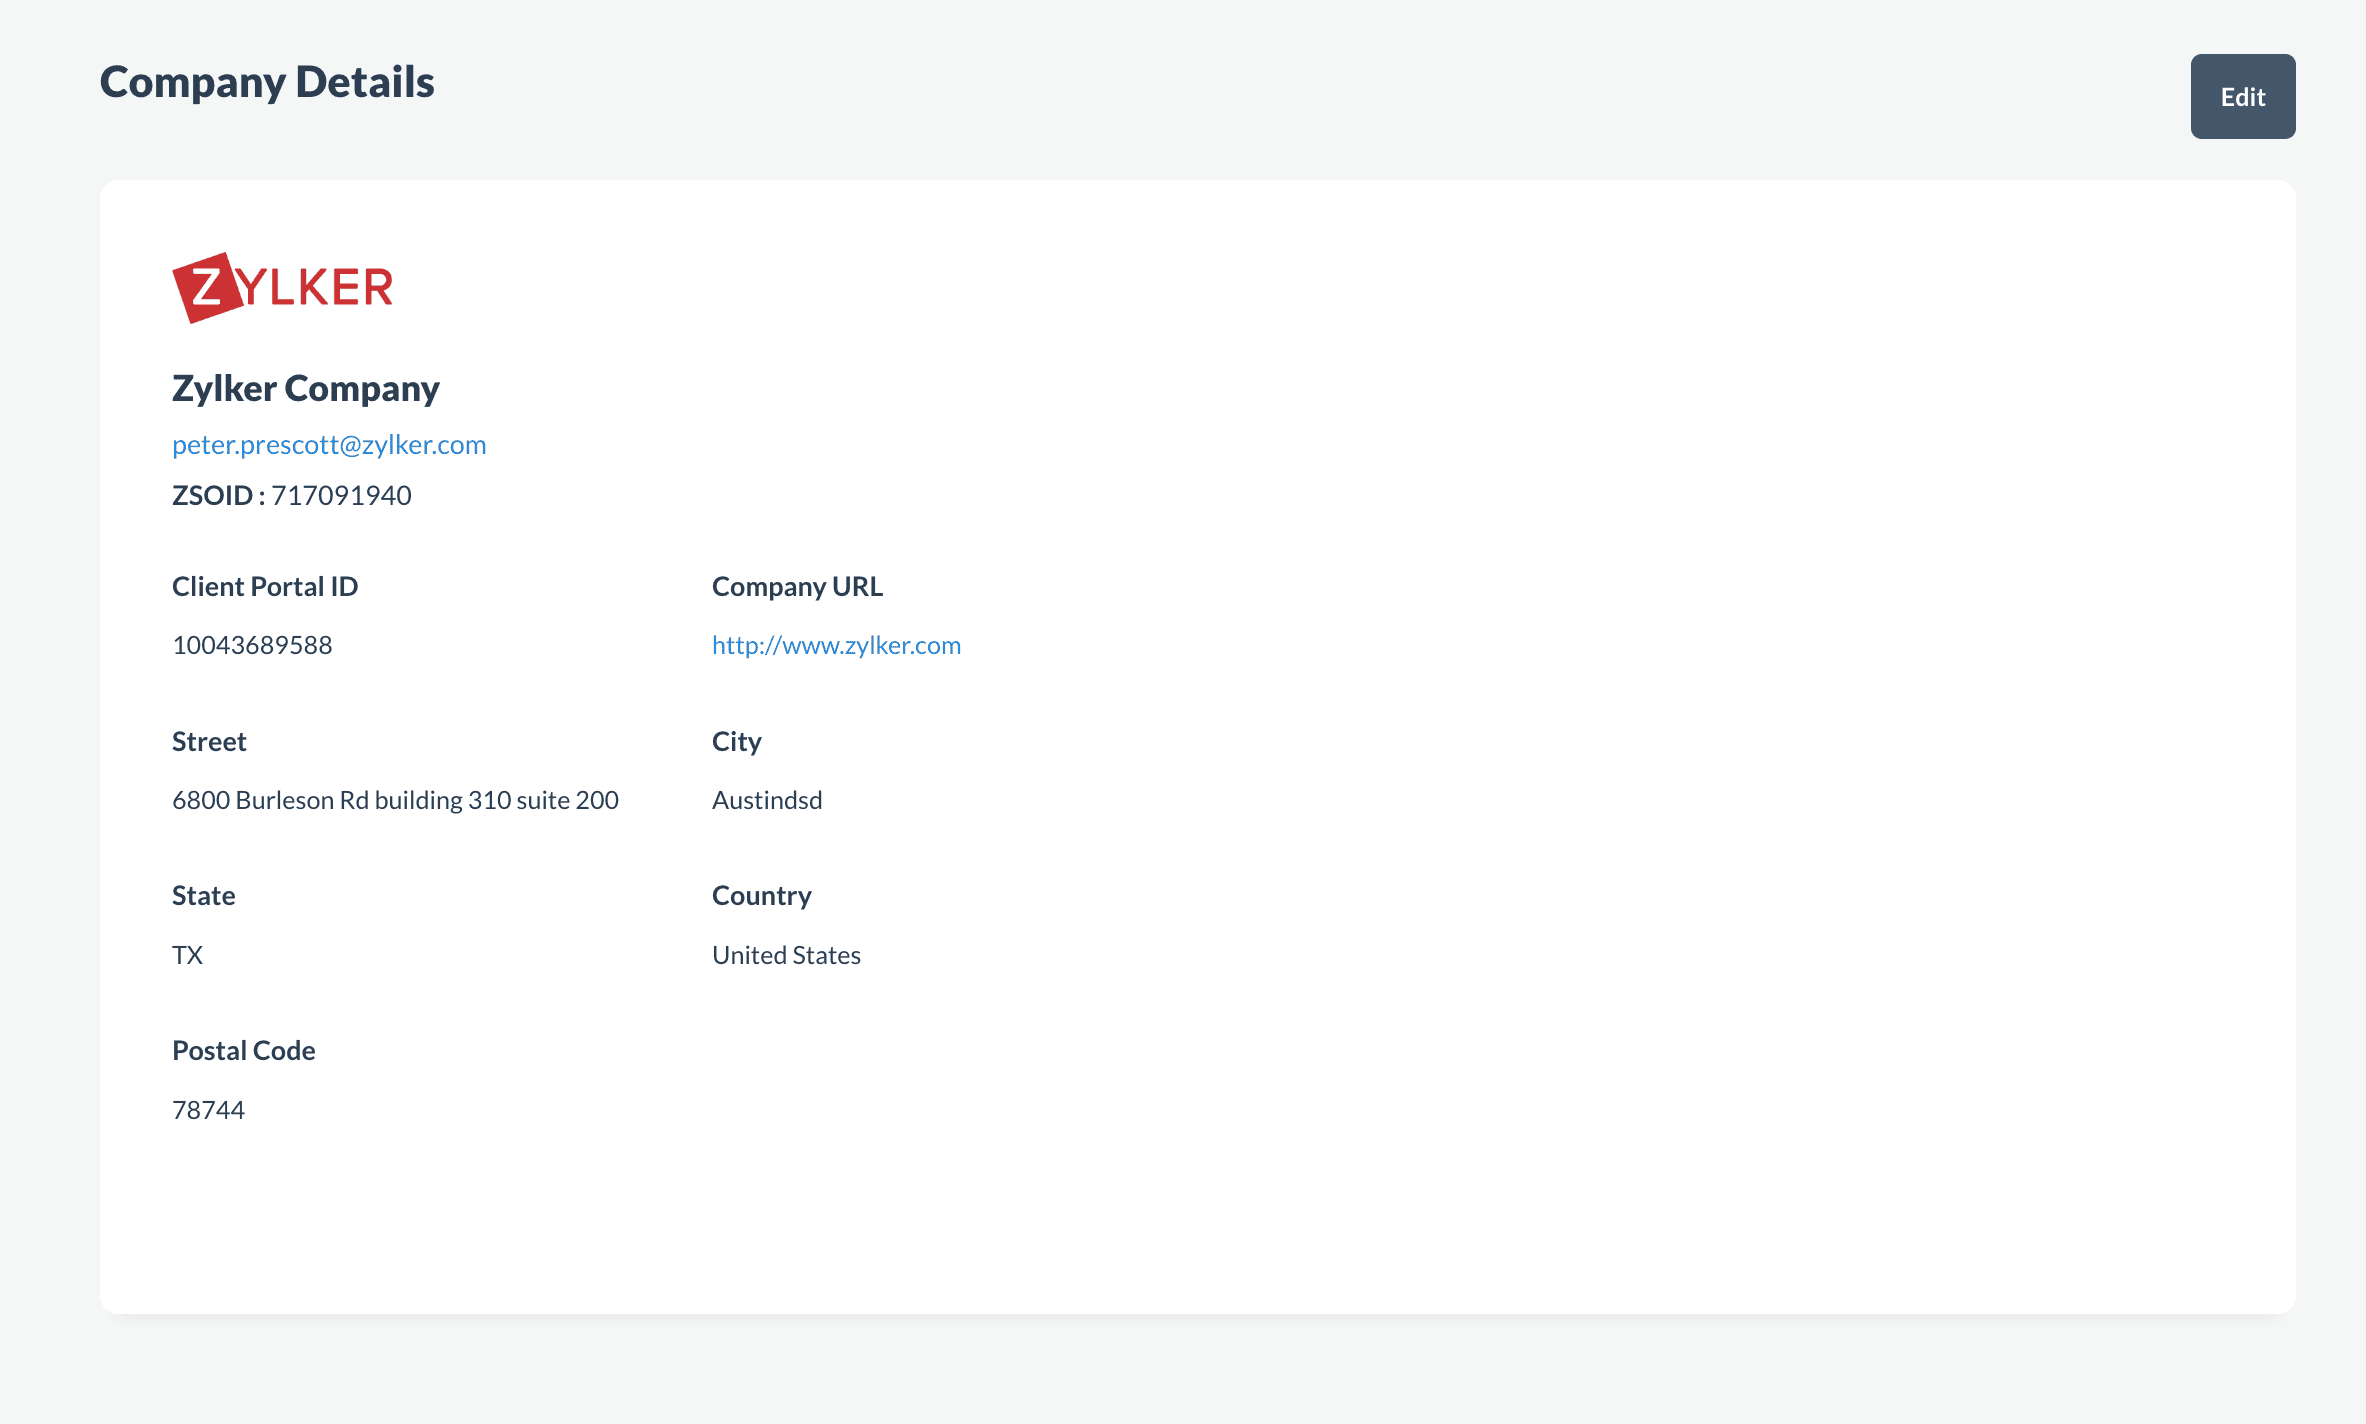This screenshot has height=1424, width=2366.
Task: Click the postal code value 78744
Action: [x=208, y=1111]
